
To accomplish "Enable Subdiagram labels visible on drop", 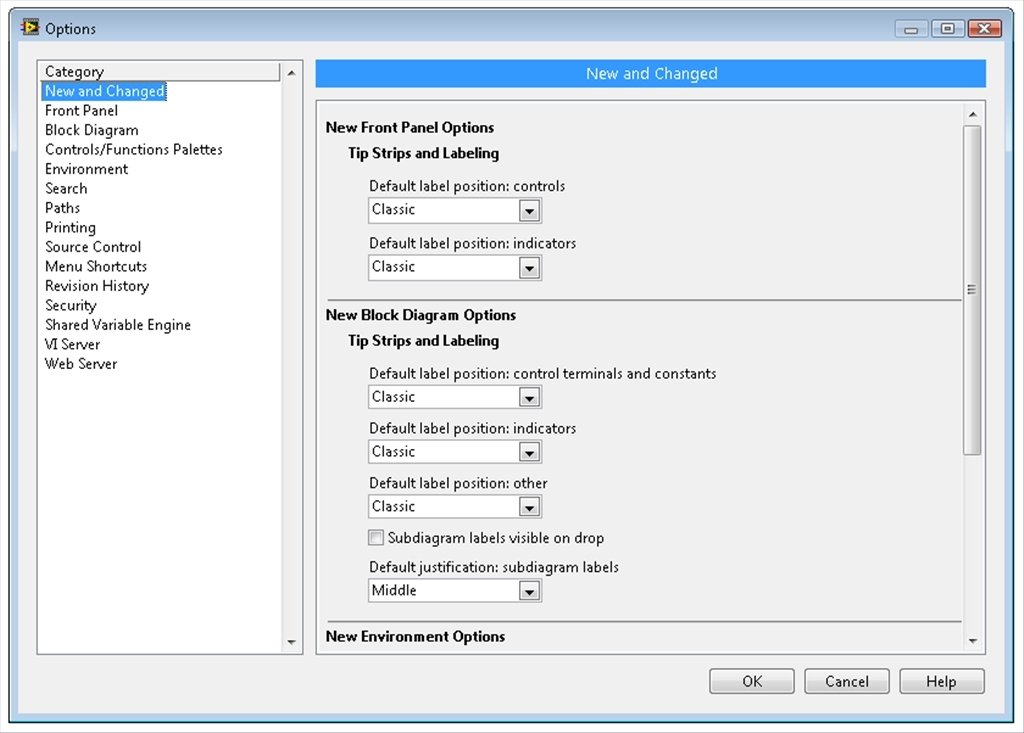I will [x=376, y=538].
